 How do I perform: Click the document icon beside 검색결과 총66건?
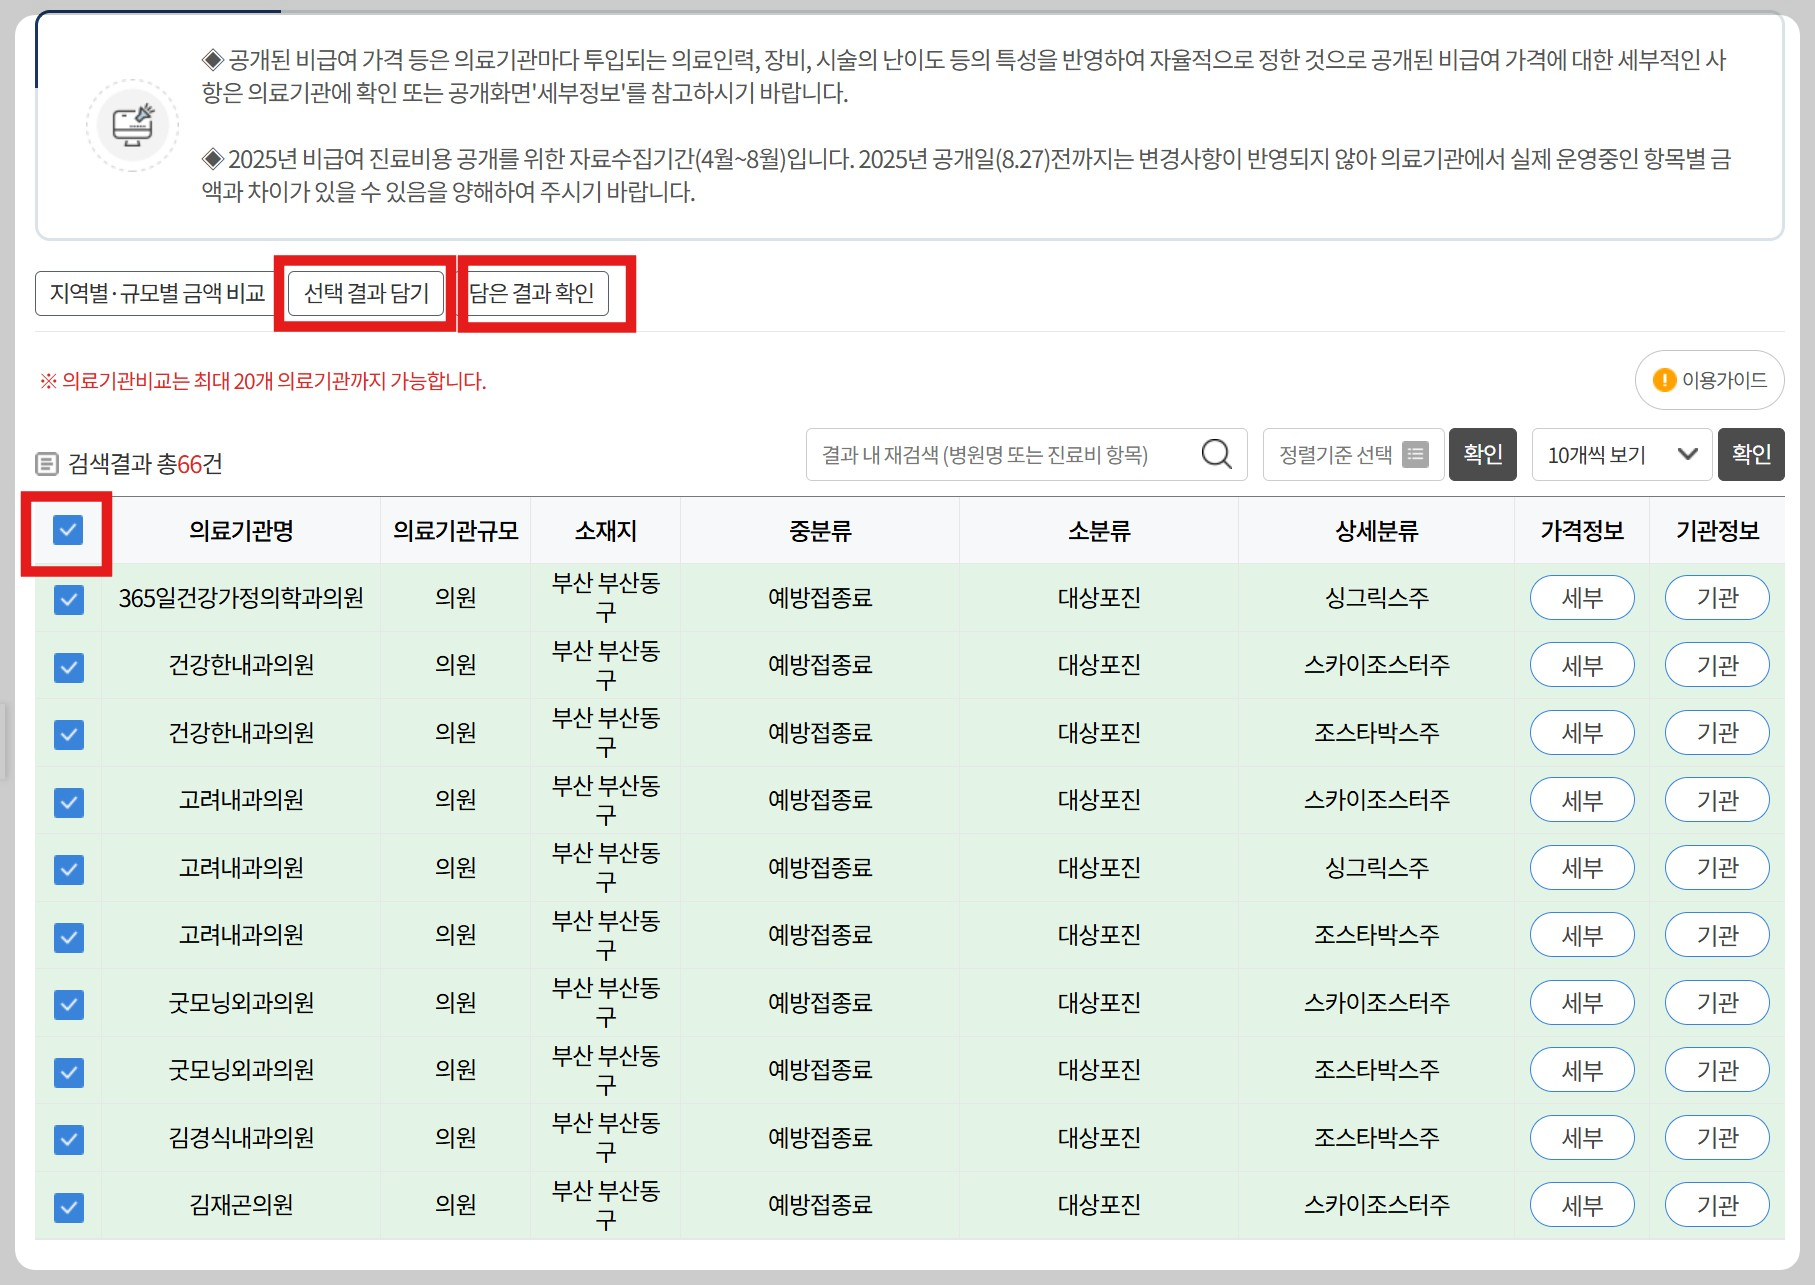(x=46, y=462)
